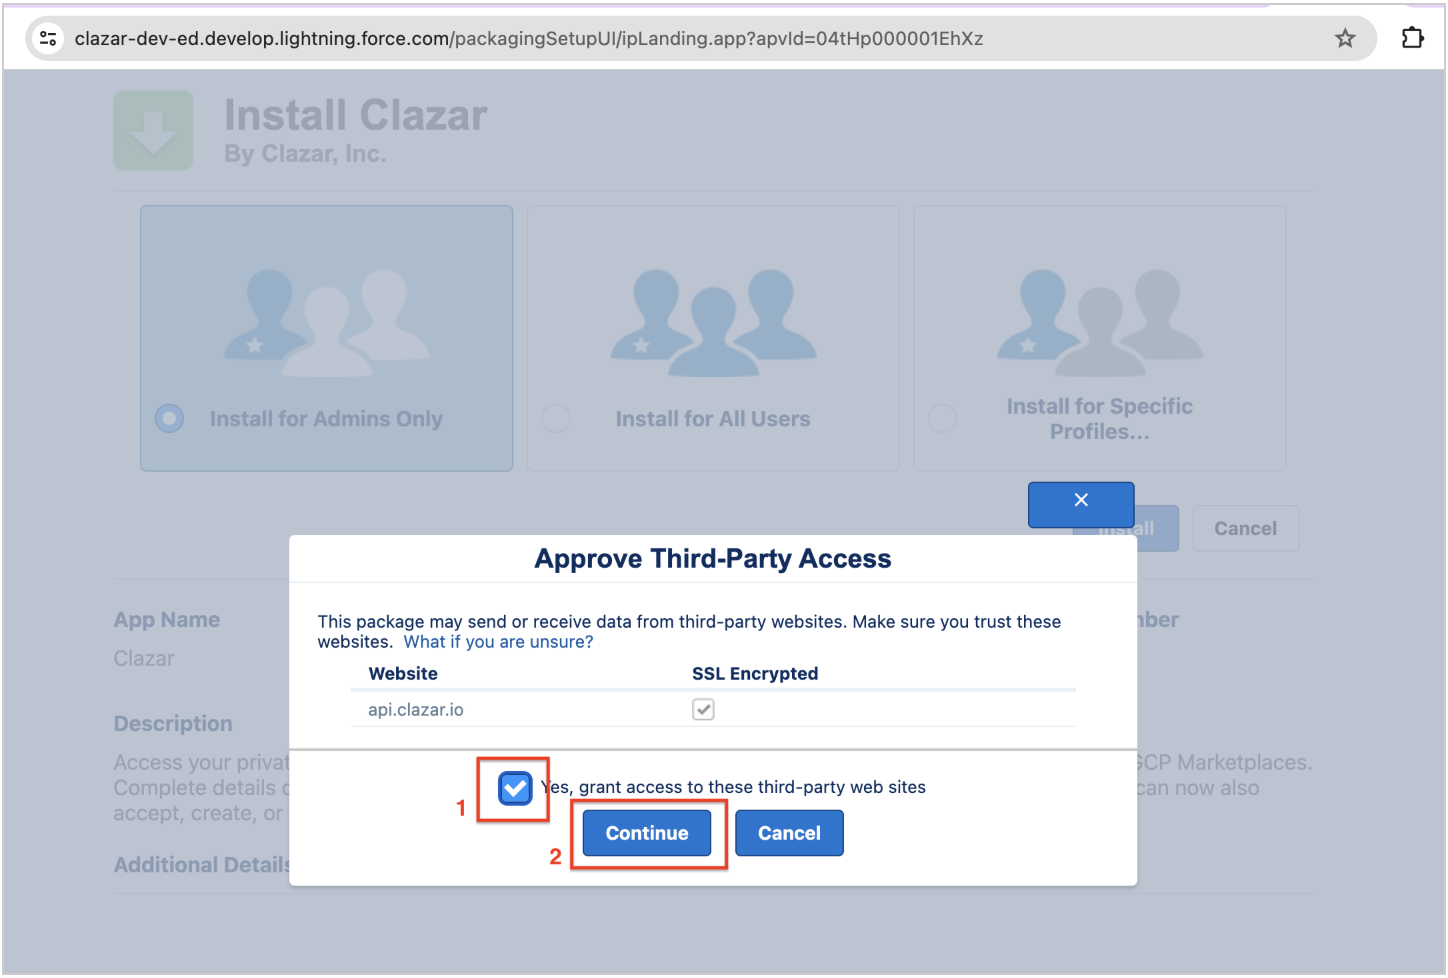Click Cancel in the Approve Third-Party Access dialog
The width and height of the screenshot is (1448, 978).
pyautogui.click(x=789, y=833)
